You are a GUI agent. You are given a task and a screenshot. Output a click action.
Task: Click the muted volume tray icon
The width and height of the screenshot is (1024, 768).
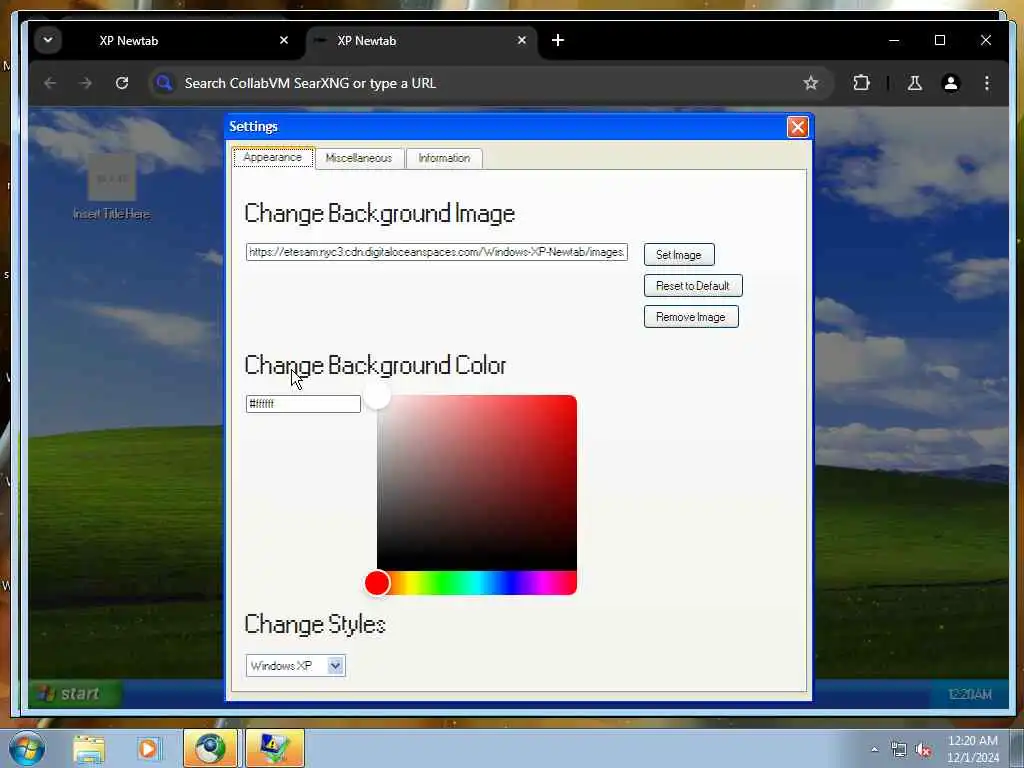click(x=923, y=750)
